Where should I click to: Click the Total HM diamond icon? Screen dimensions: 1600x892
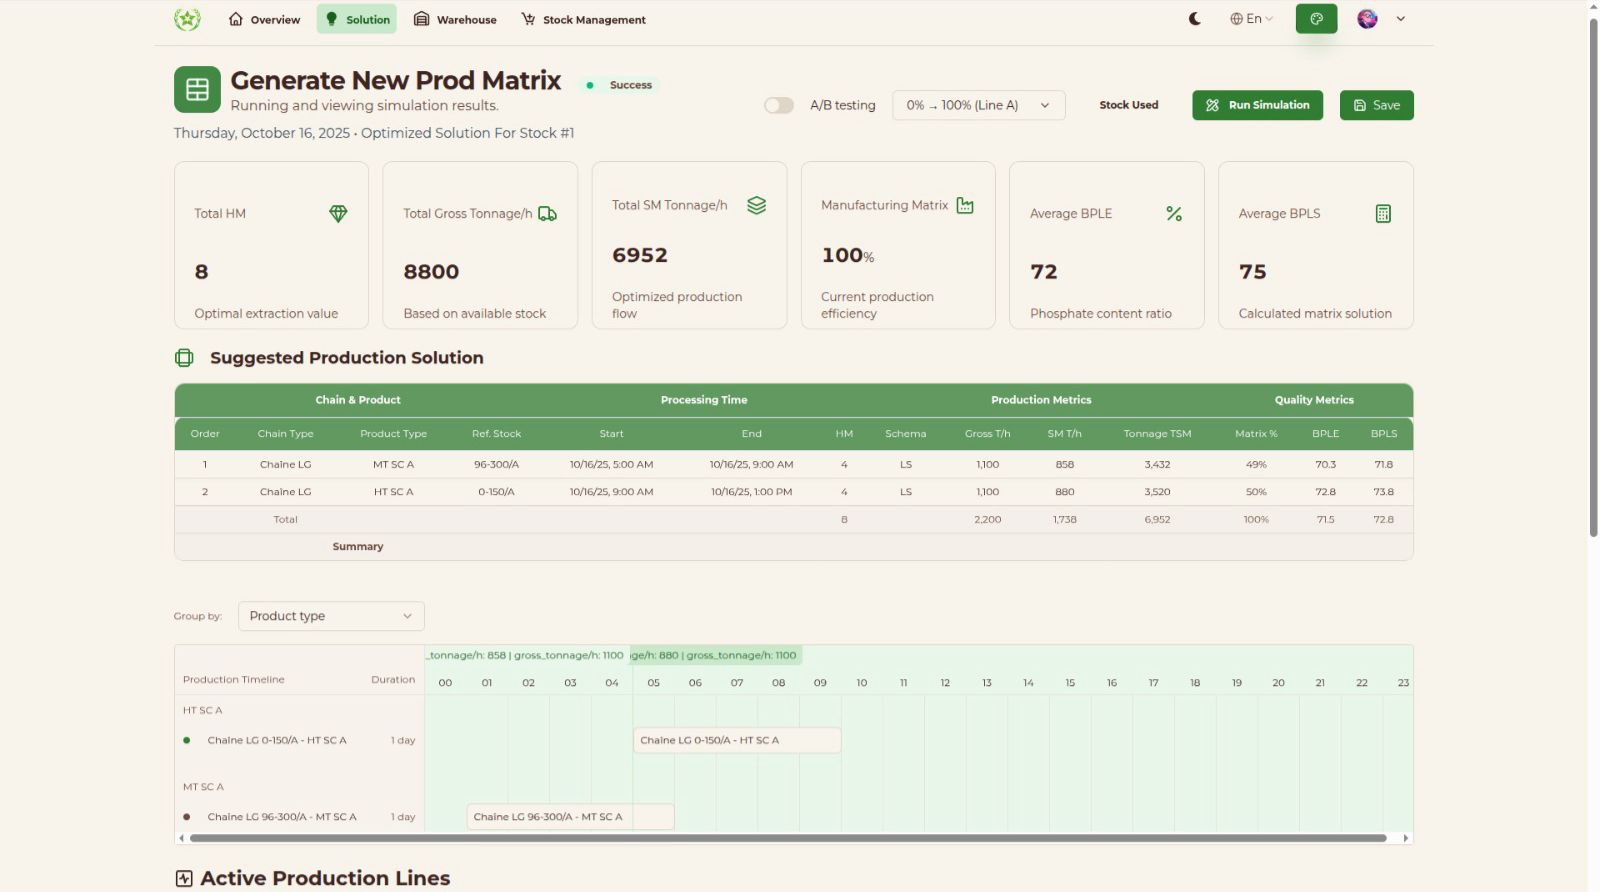pyautogui.click(x=338, y=213)
